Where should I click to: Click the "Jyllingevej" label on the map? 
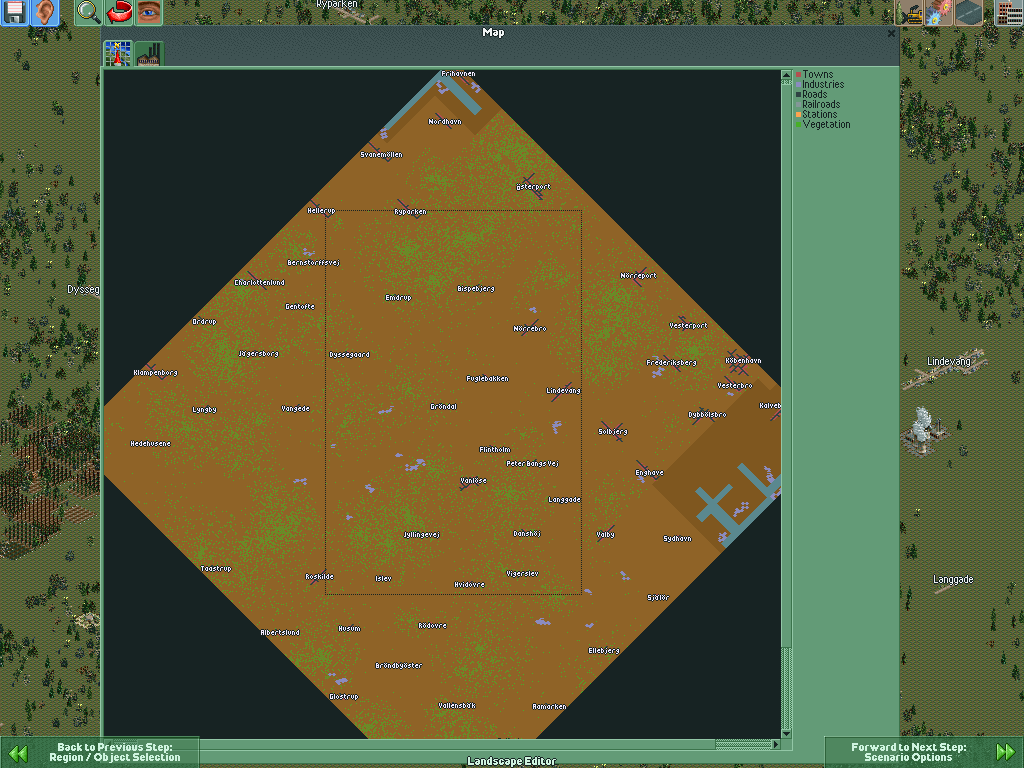tap(422, 534)
